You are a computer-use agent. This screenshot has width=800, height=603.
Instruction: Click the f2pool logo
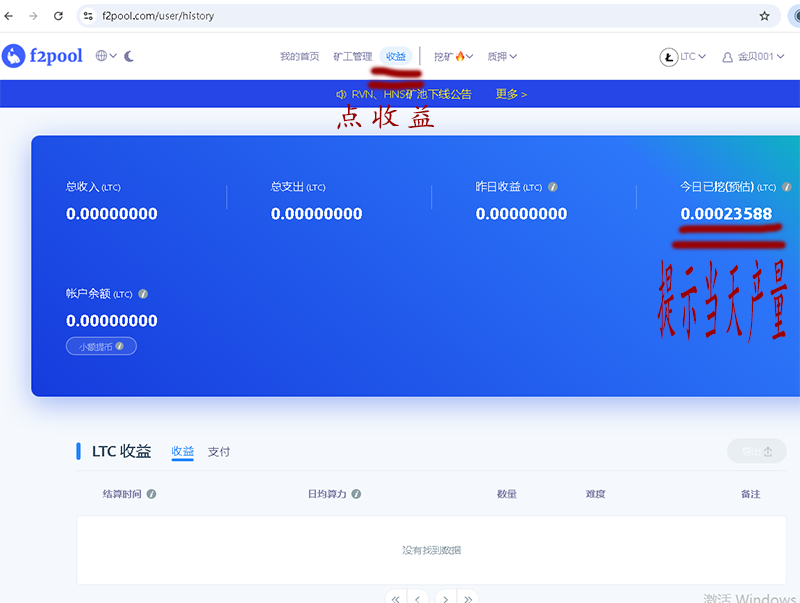tap(42, 57)
